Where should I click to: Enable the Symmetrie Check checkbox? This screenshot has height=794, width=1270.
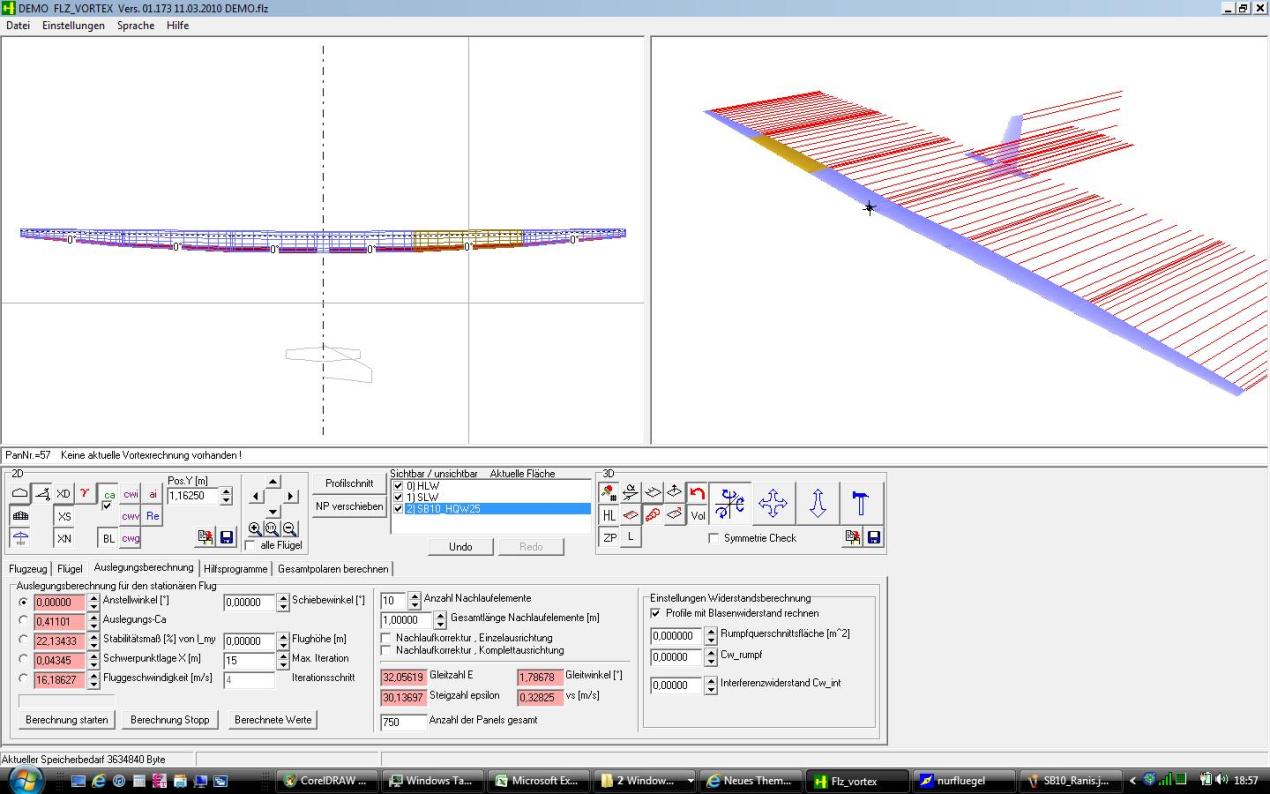click(x=713, y=539)
